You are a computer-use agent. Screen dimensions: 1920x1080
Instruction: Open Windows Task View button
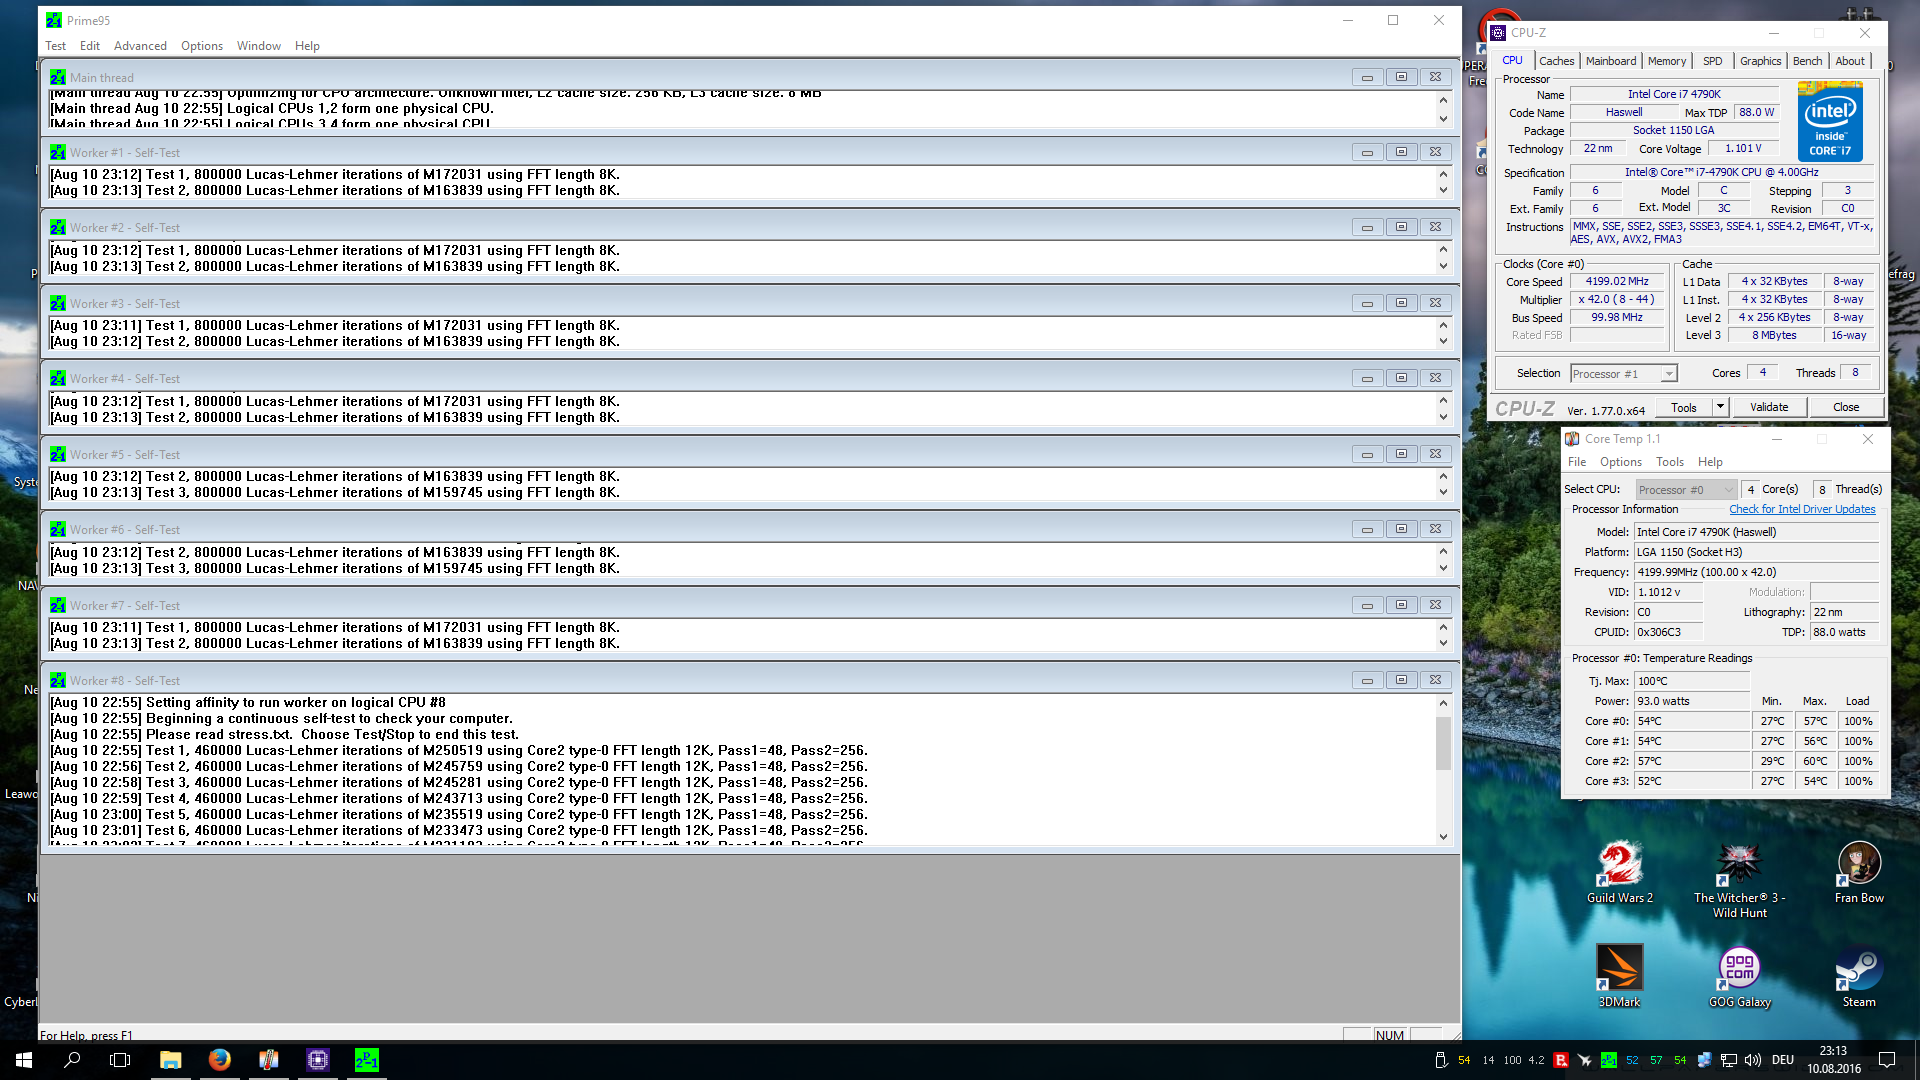coord(120,1060)
